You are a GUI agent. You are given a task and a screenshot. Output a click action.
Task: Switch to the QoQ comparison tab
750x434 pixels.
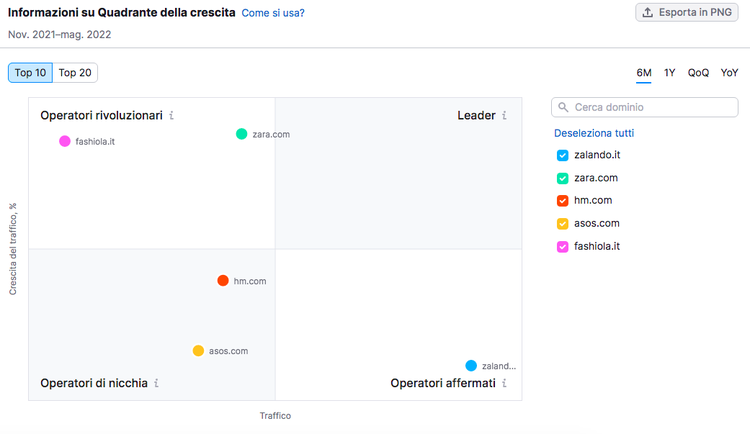pos(698,73)
